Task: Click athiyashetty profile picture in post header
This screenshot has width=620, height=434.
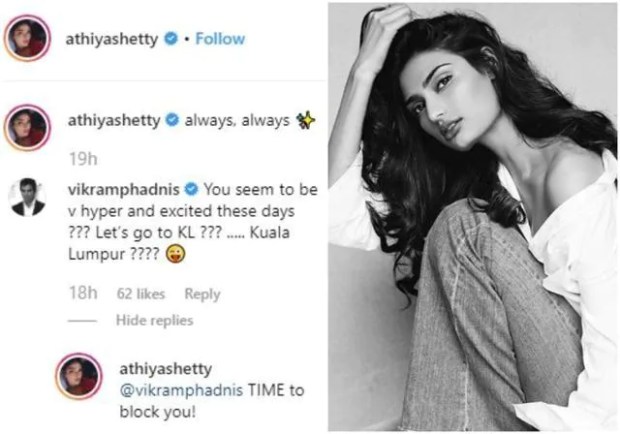Action: tap(27, 38)
